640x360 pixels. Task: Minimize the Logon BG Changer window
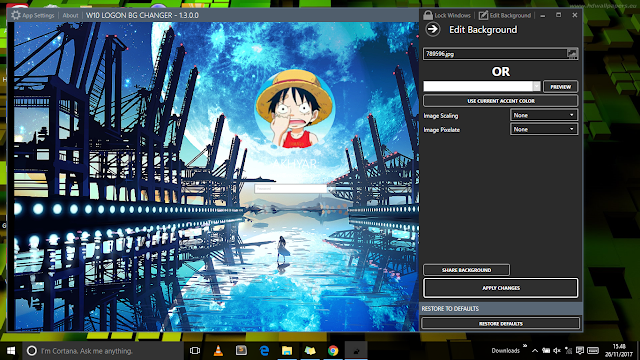[x=542, y=16]
